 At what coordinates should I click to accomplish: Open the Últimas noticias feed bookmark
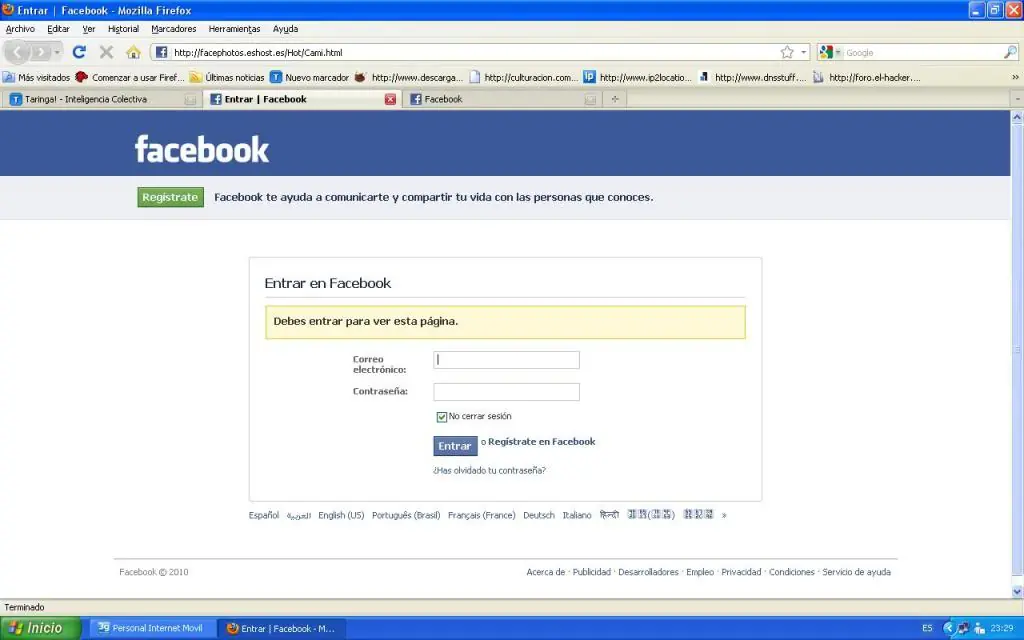[227, 77]
